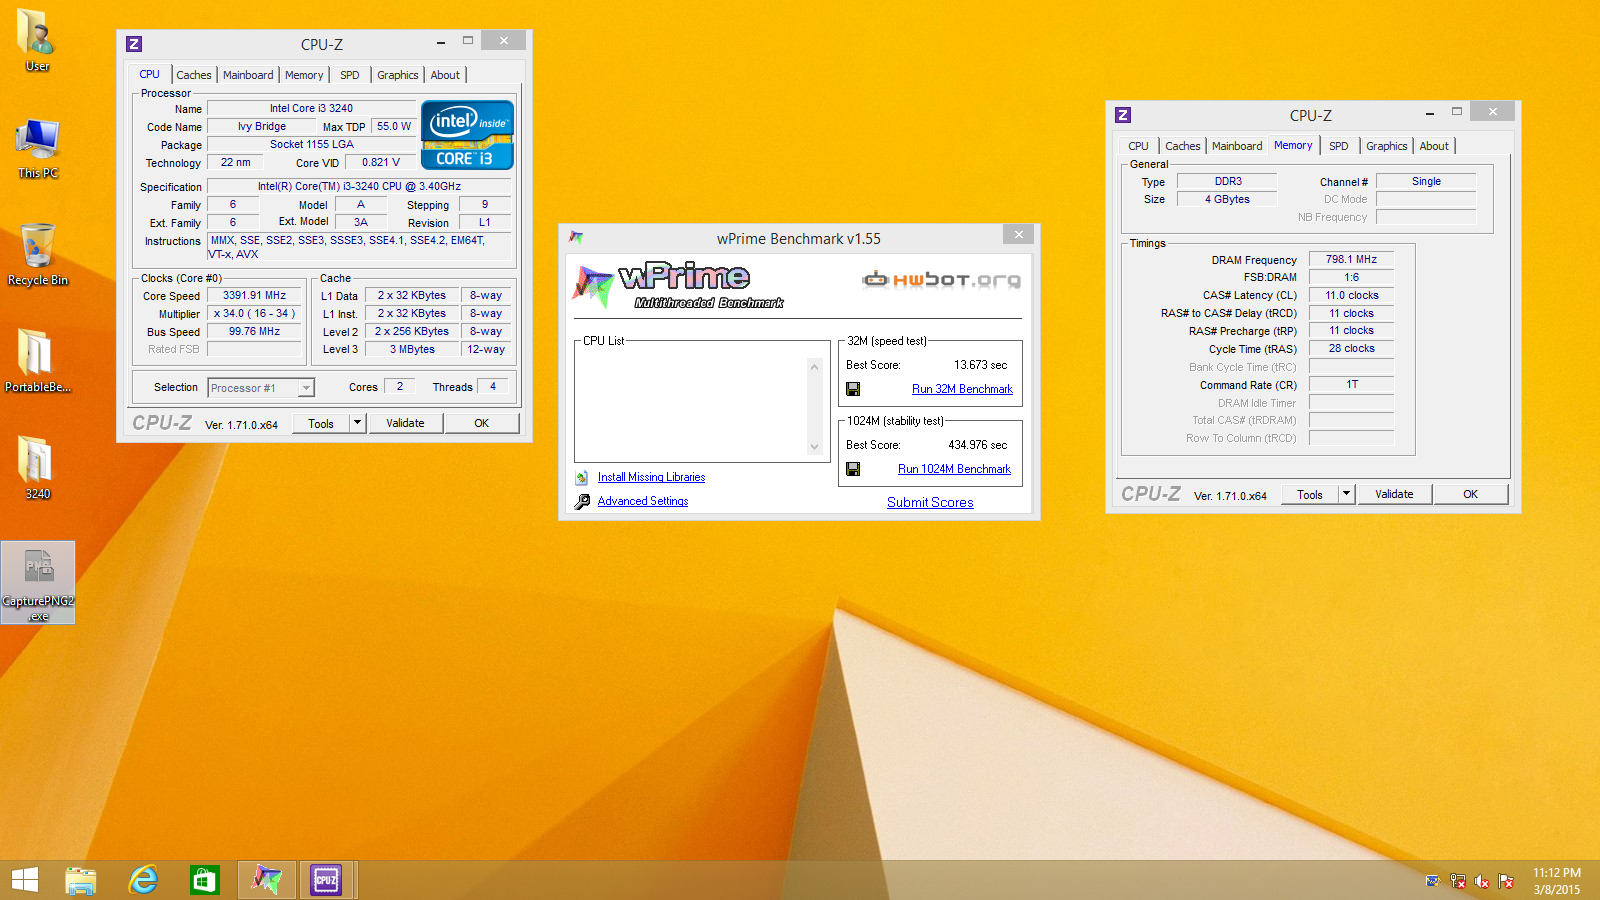Click the DRAM Frequency value 798.1 MHz
This screenshot has height=900, width=1600.
click(x=1351, y=260)
